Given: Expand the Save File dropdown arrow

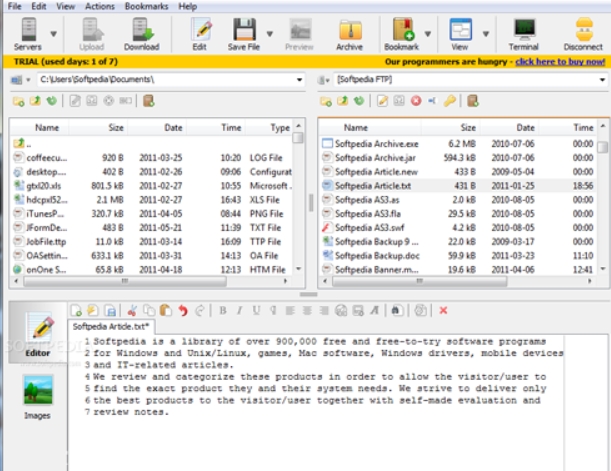Looking at the screenshot, I should 270,34.
